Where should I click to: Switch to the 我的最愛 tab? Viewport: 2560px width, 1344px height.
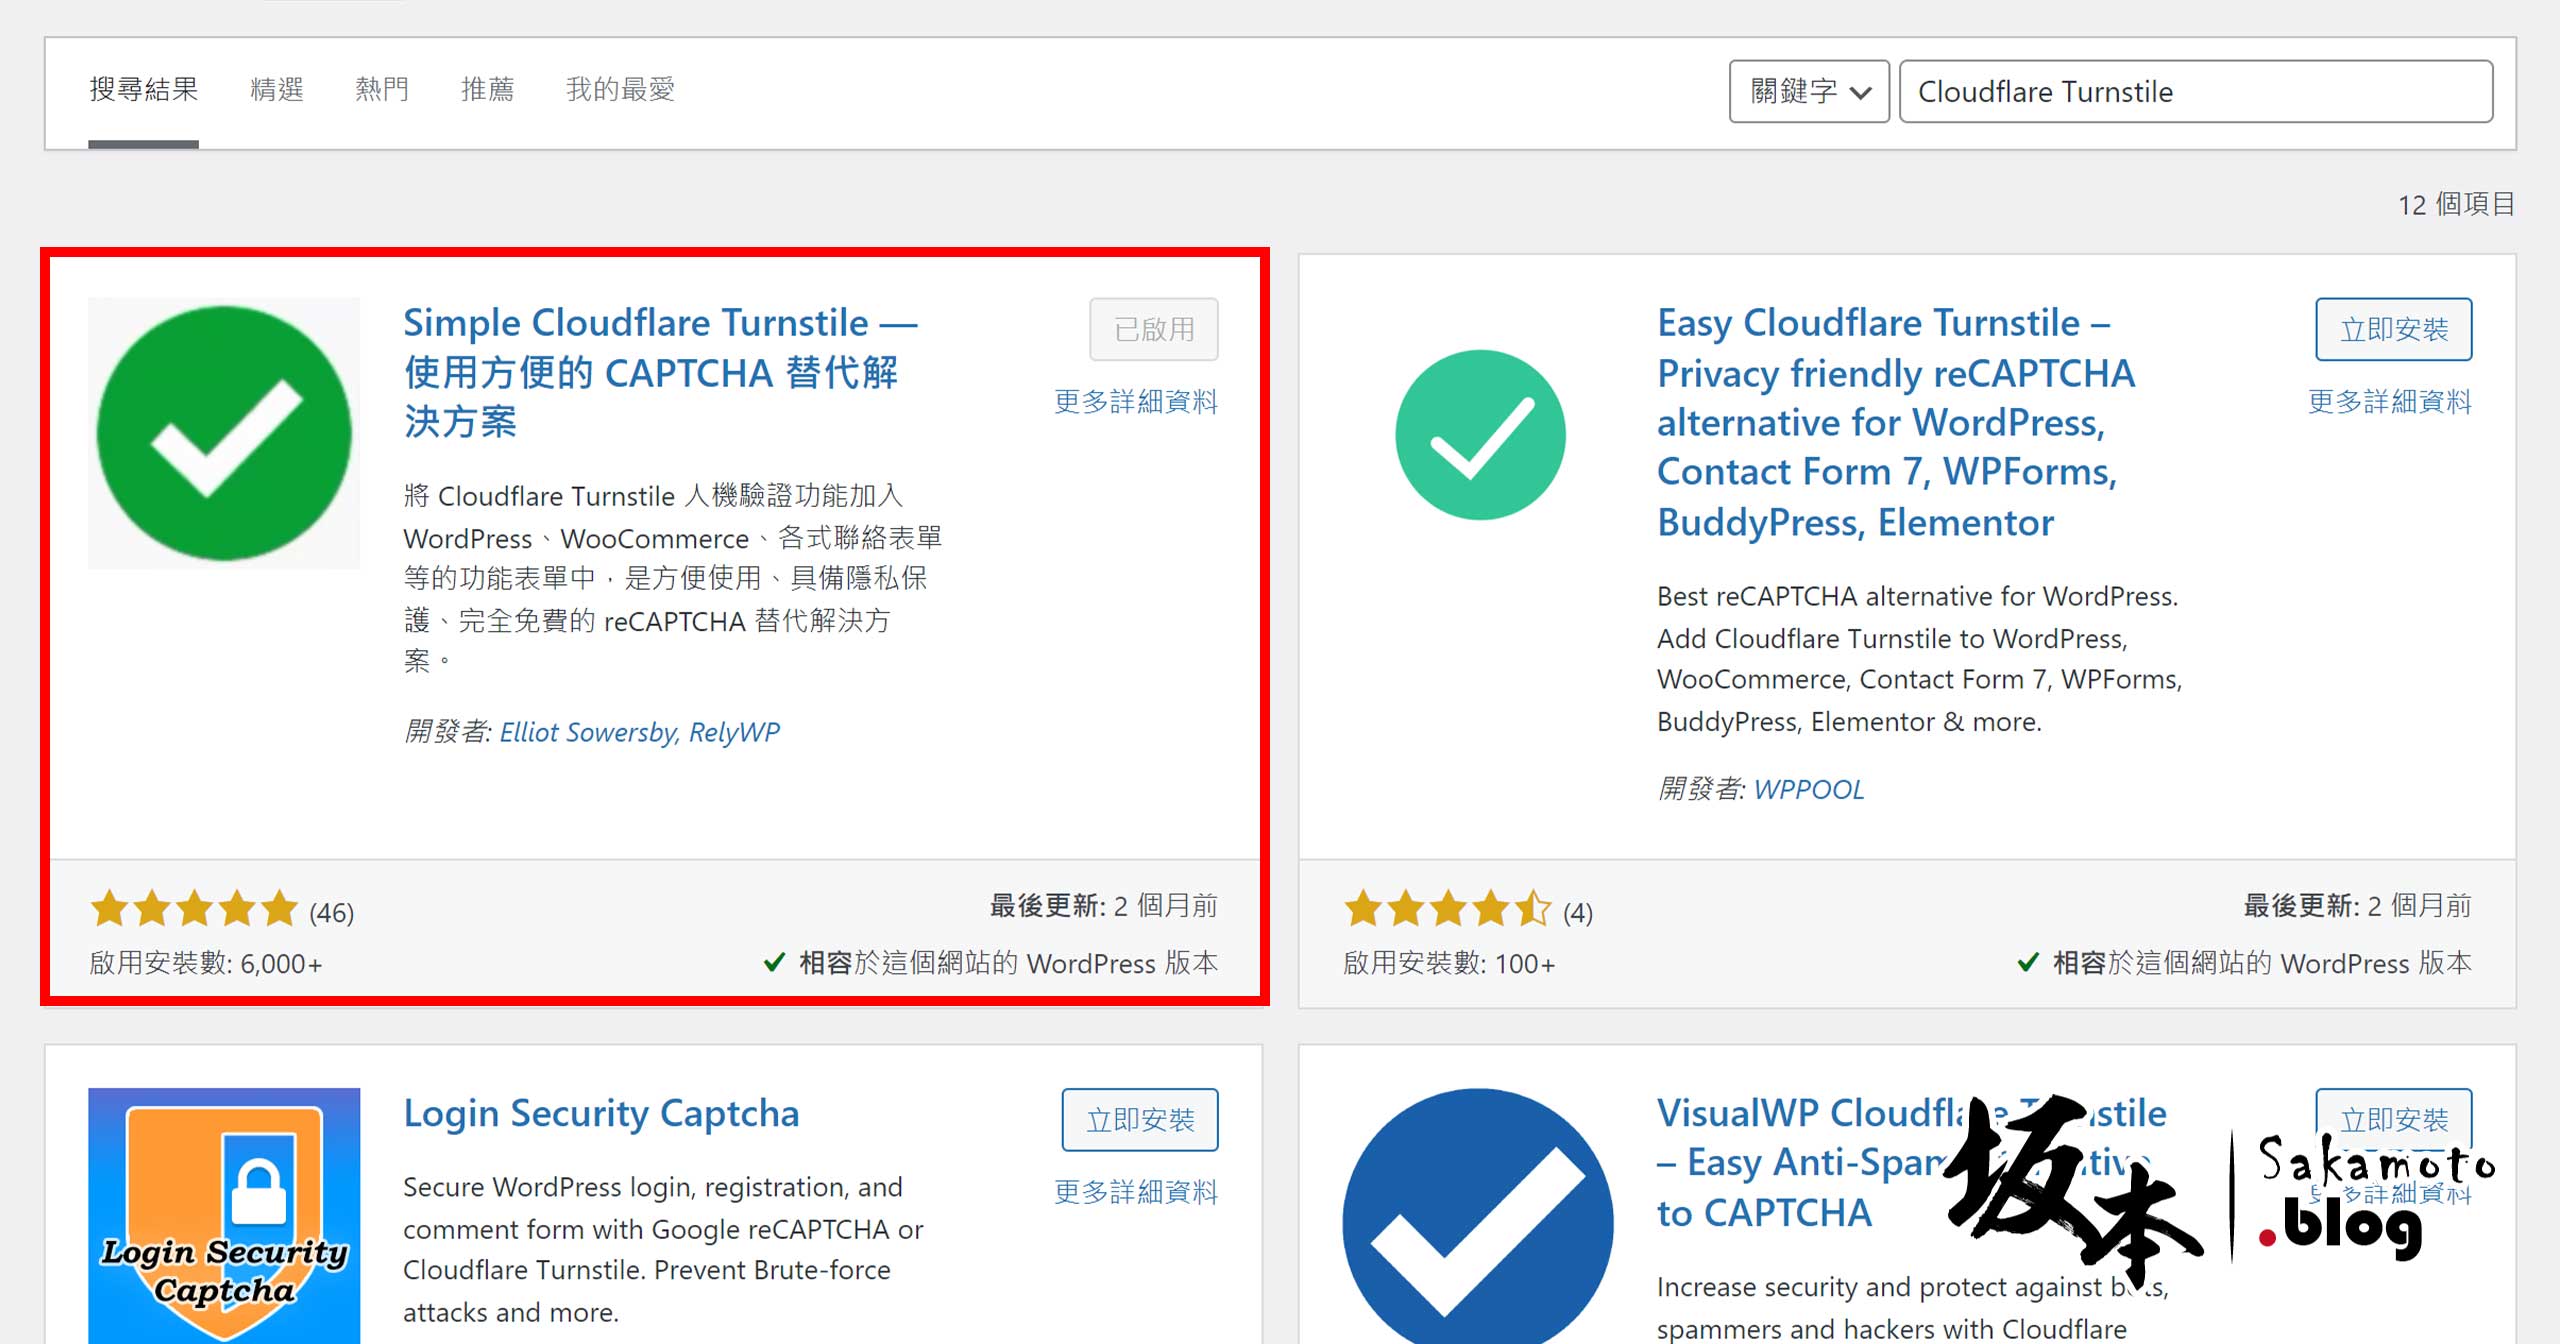(x=620, y=90)
